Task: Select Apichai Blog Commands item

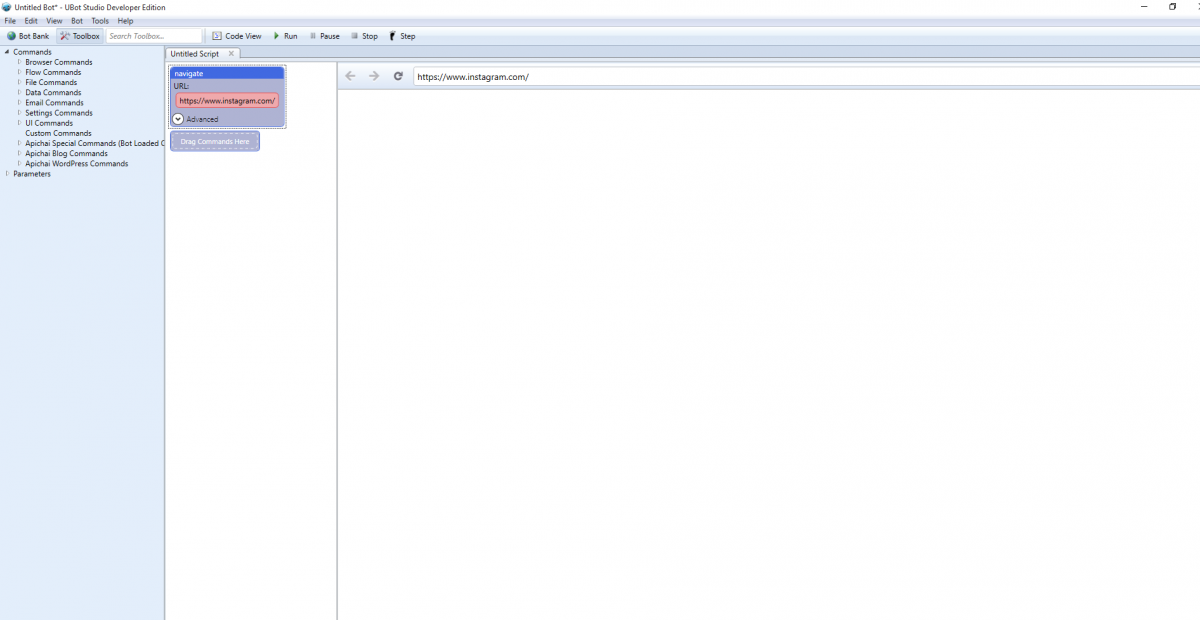Action: (x=66, y=153)
